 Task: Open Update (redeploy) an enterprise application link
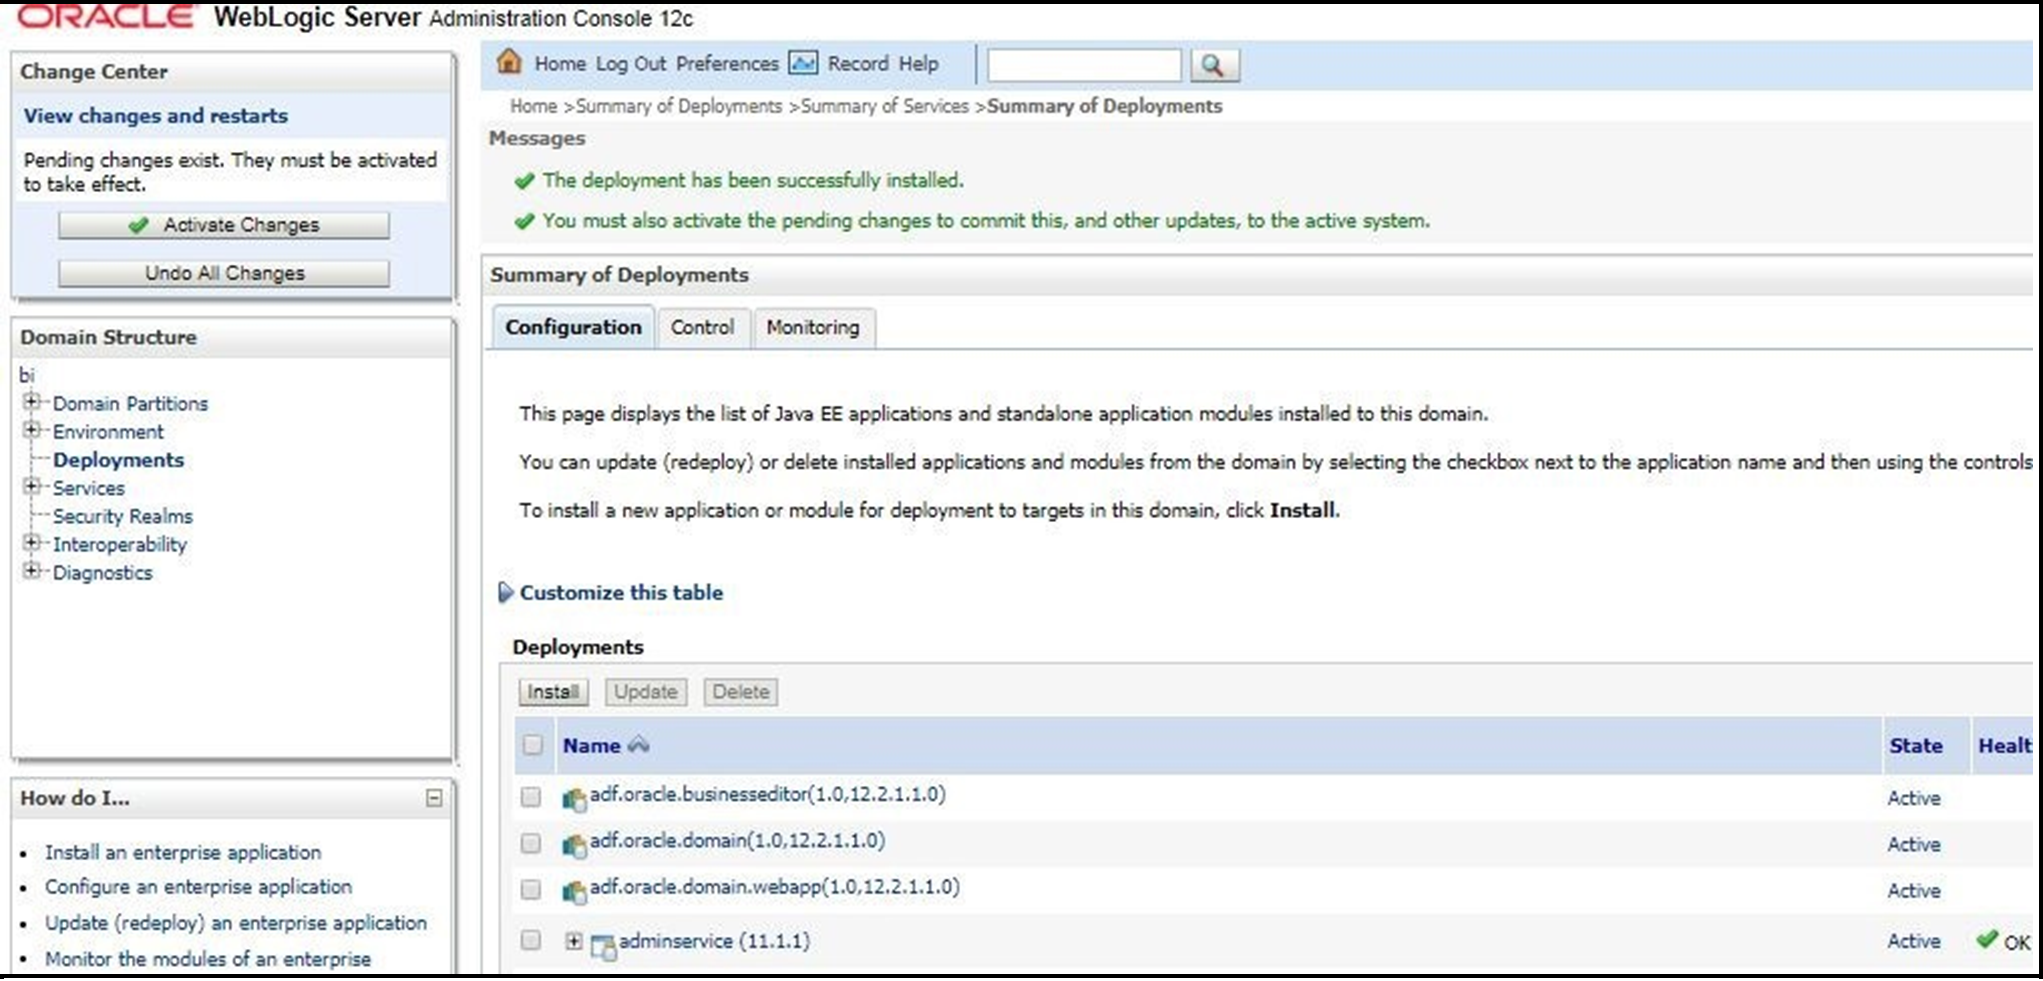point(236,923)
